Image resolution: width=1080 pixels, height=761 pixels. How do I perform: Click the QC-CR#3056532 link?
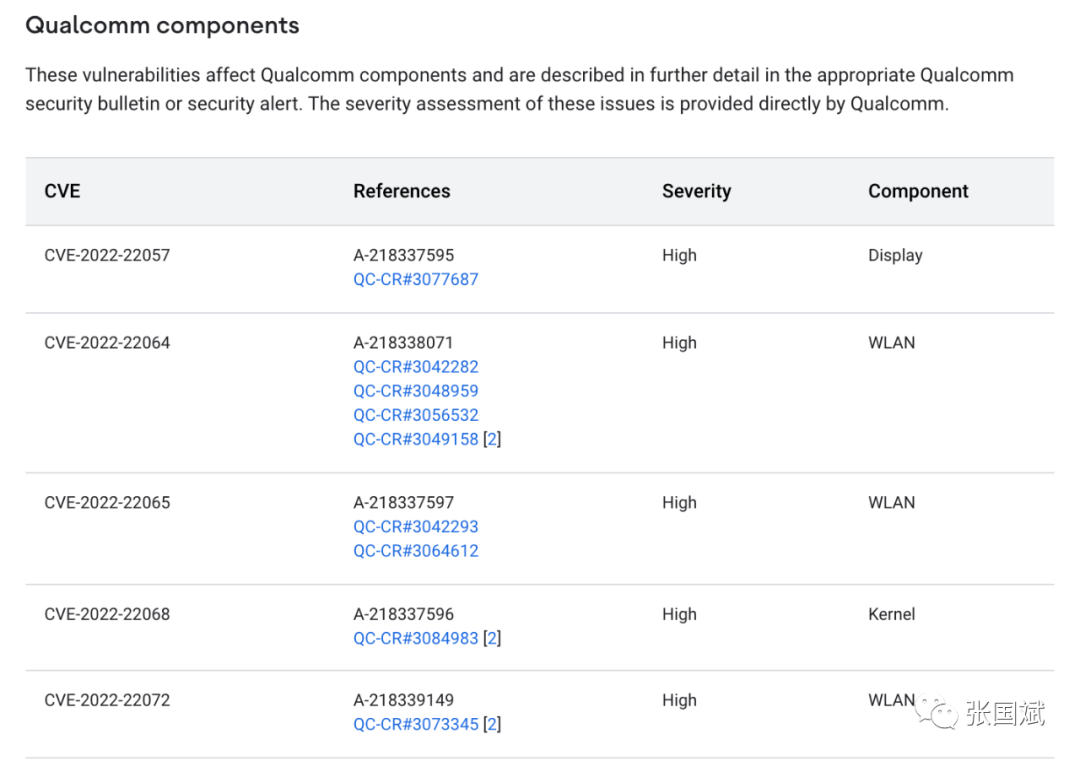pos(416,415)
